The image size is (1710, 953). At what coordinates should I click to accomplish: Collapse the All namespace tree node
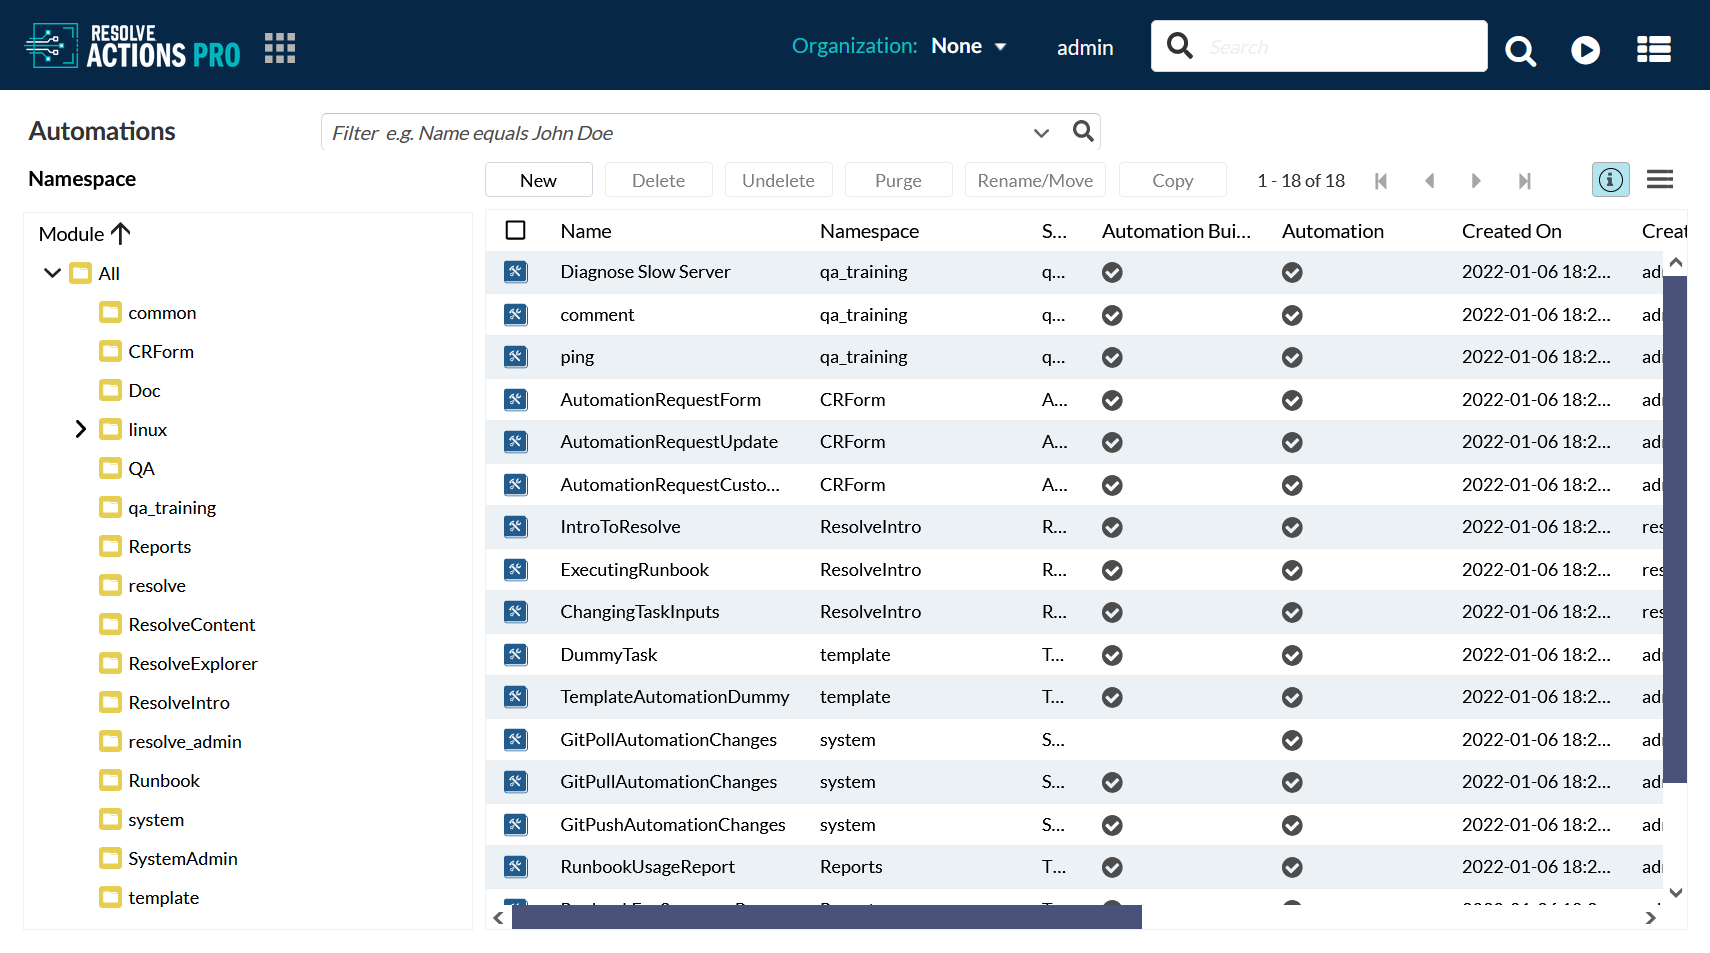coord(52,273)
